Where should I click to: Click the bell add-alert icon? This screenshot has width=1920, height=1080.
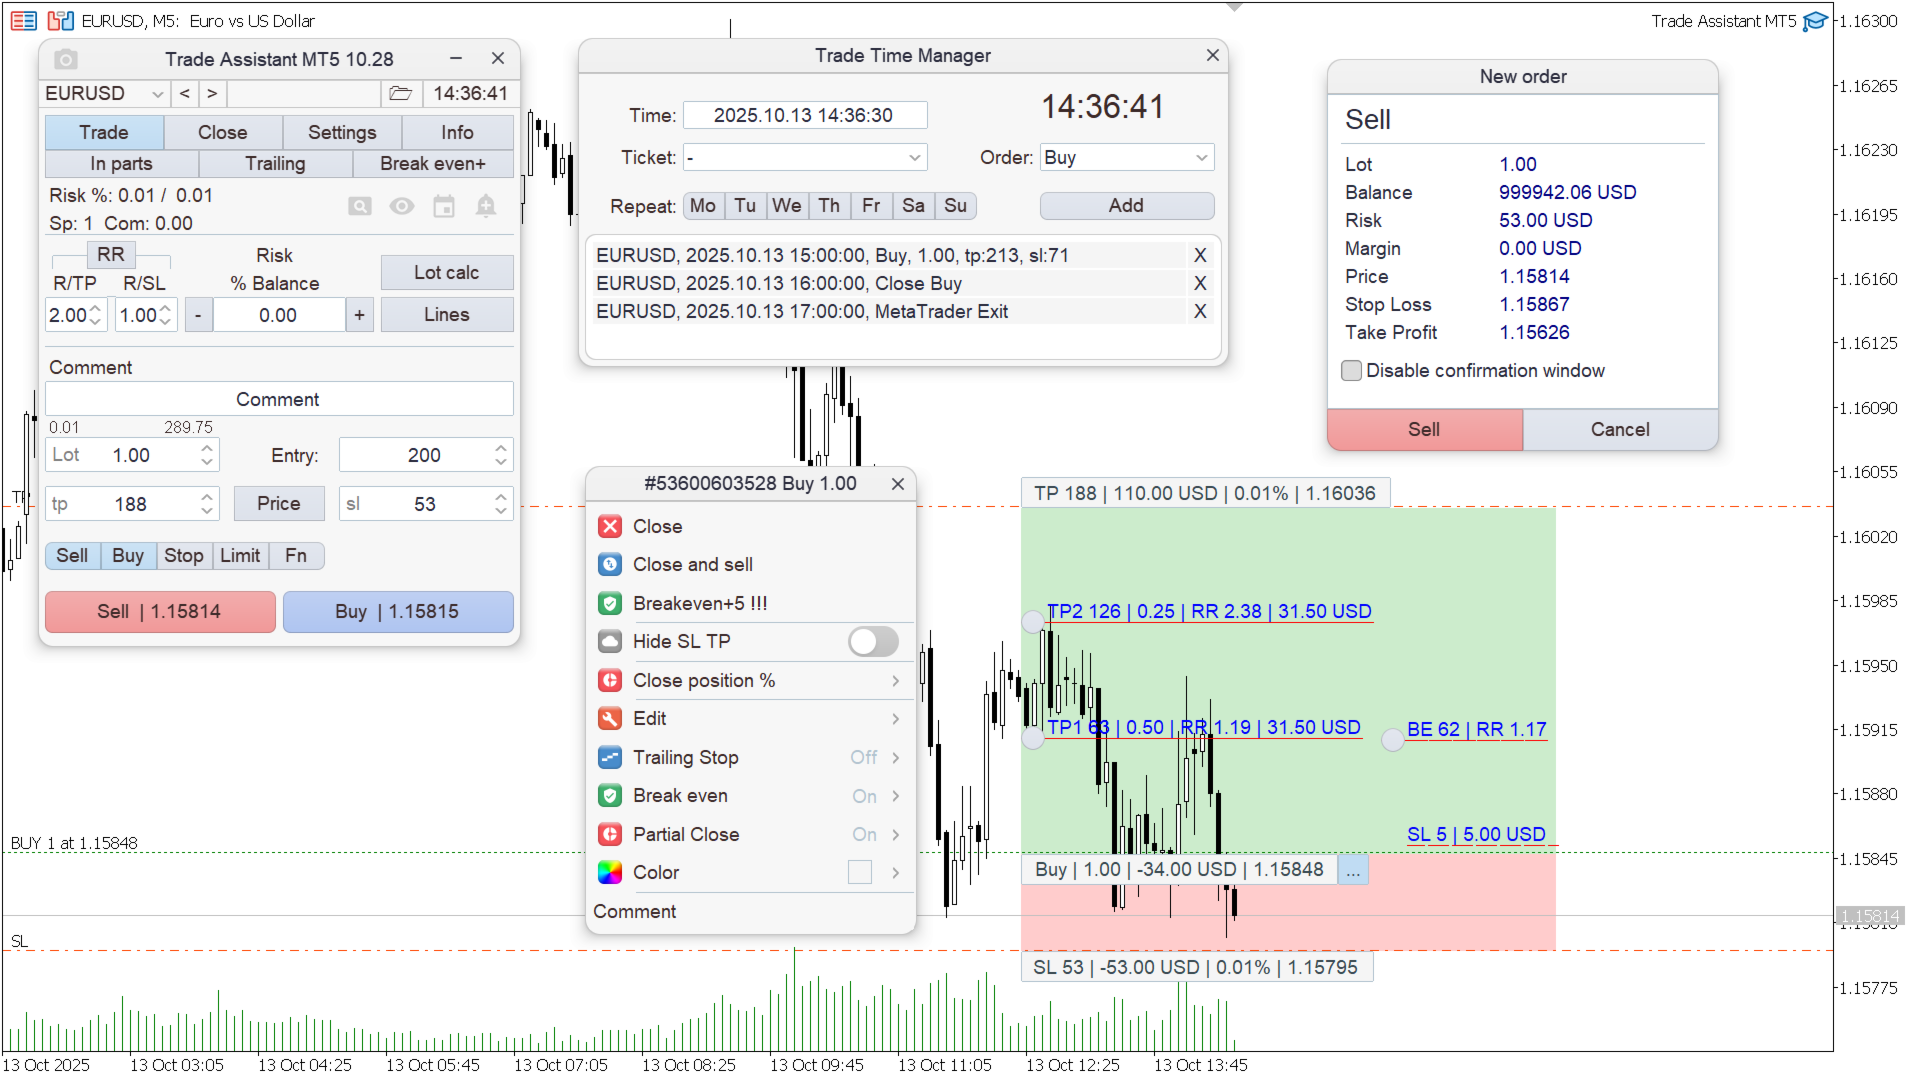(x=486, y=206)
